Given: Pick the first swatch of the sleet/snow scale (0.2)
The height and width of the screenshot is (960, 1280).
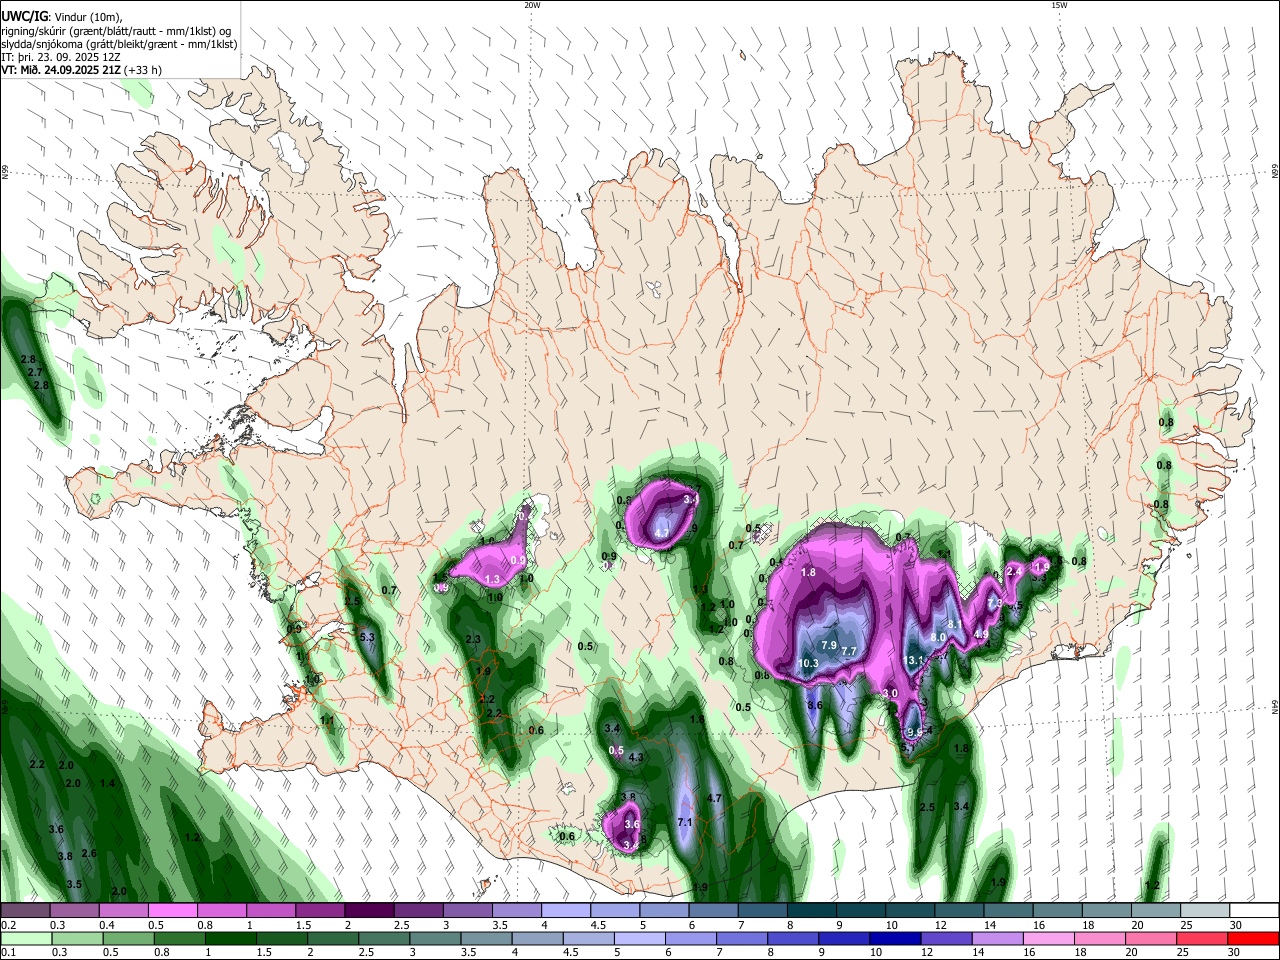Looking at the screenshot, I should coord(25,911).
